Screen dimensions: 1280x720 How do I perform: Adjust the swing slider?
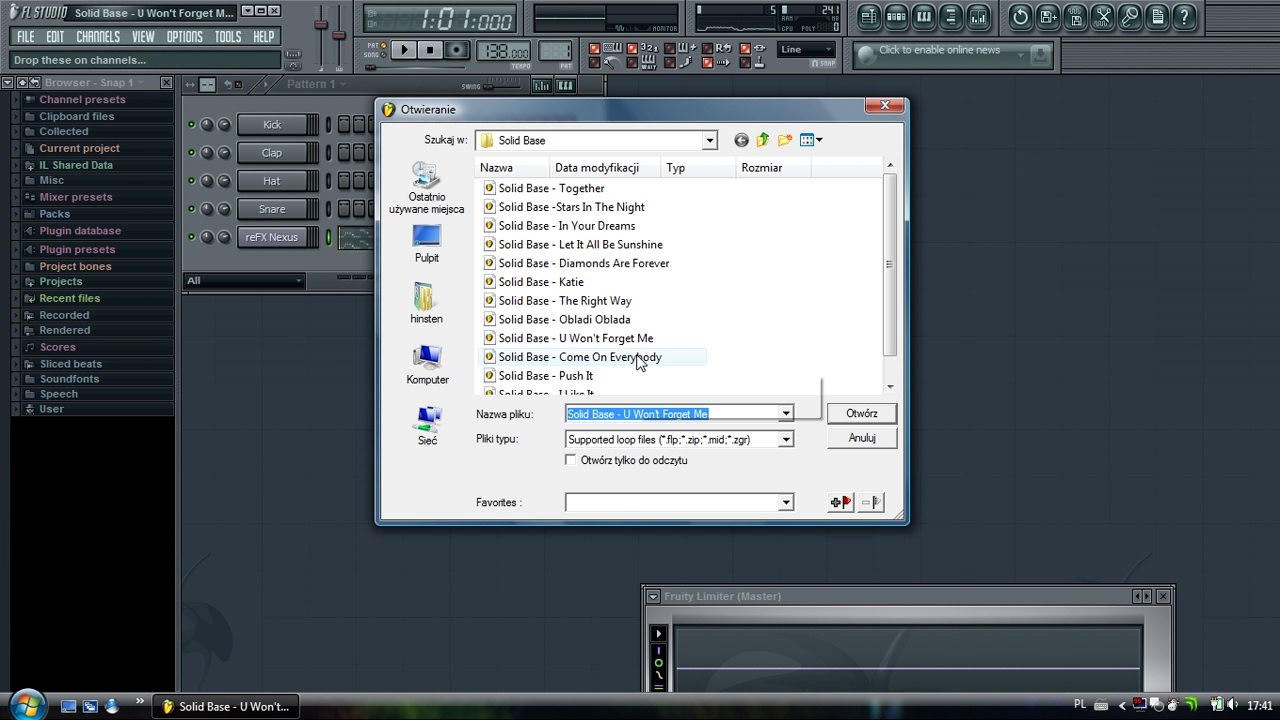(x=505, y=86)
